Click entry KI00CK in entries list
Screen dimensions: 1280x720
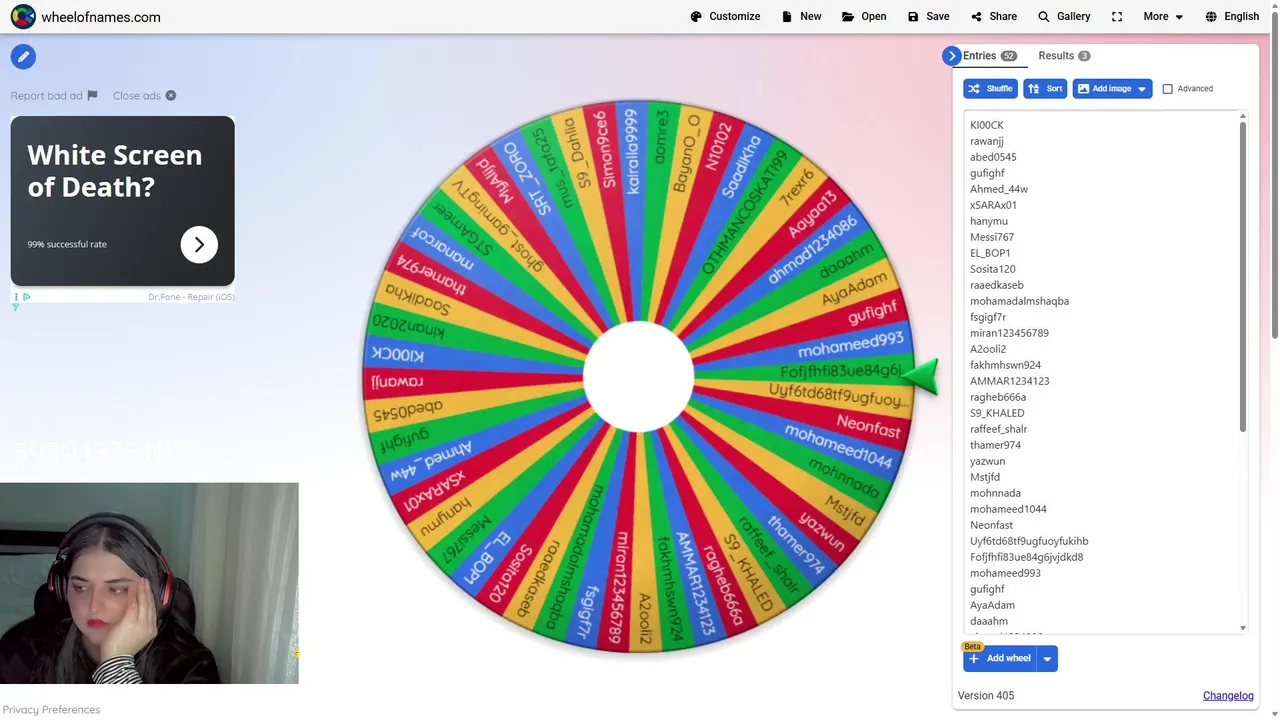pyautogui.click(x=987, y=125)
